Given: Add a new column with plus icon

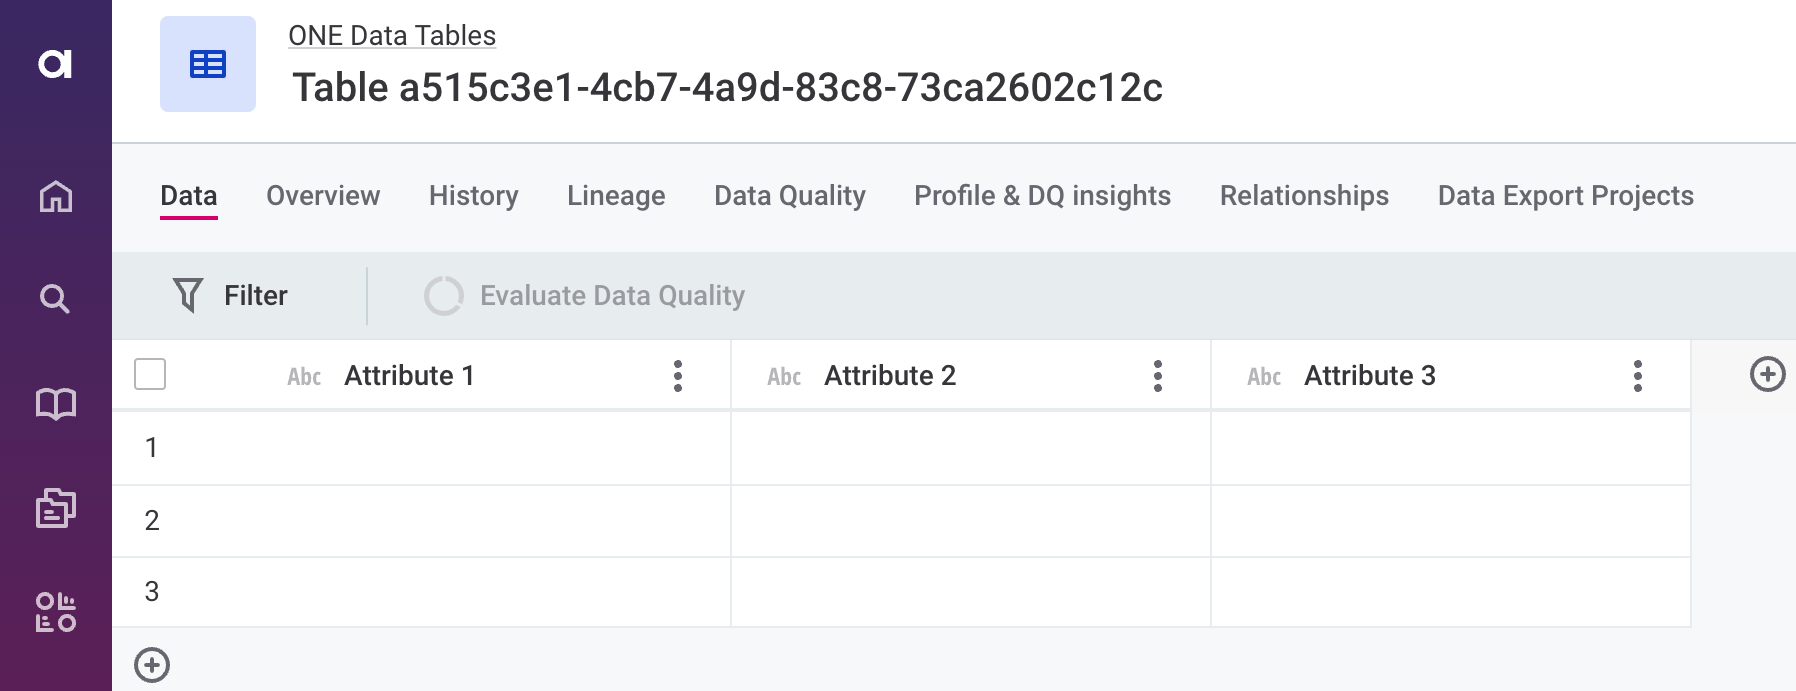Looking at the screenshot, I should (x=1767, y=375).
